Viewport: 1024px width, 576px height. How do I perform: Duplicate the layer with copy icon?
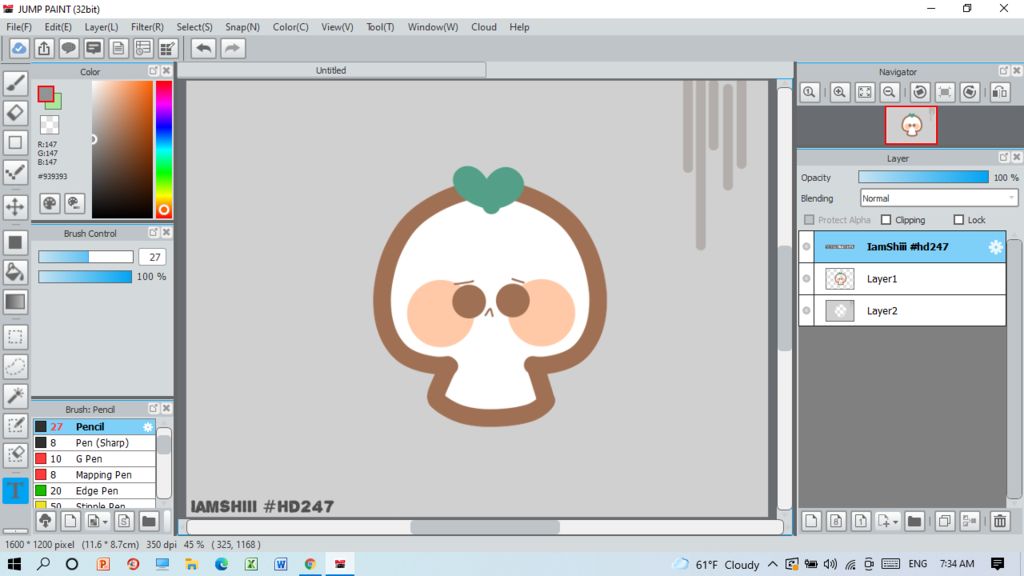944,521
